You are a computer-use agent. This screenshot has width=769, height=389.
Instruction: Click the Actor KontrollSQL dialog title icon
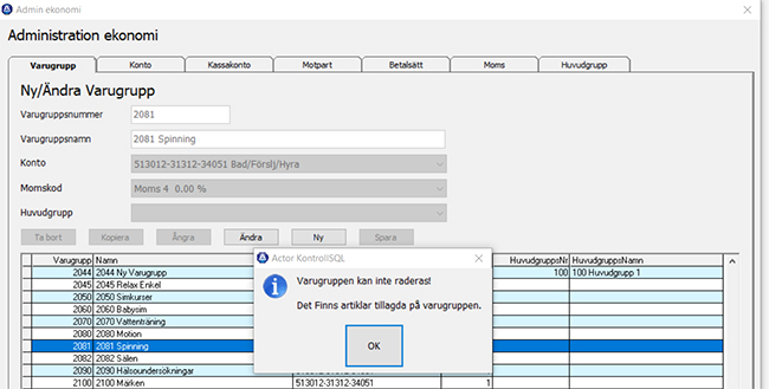(263, 259)
